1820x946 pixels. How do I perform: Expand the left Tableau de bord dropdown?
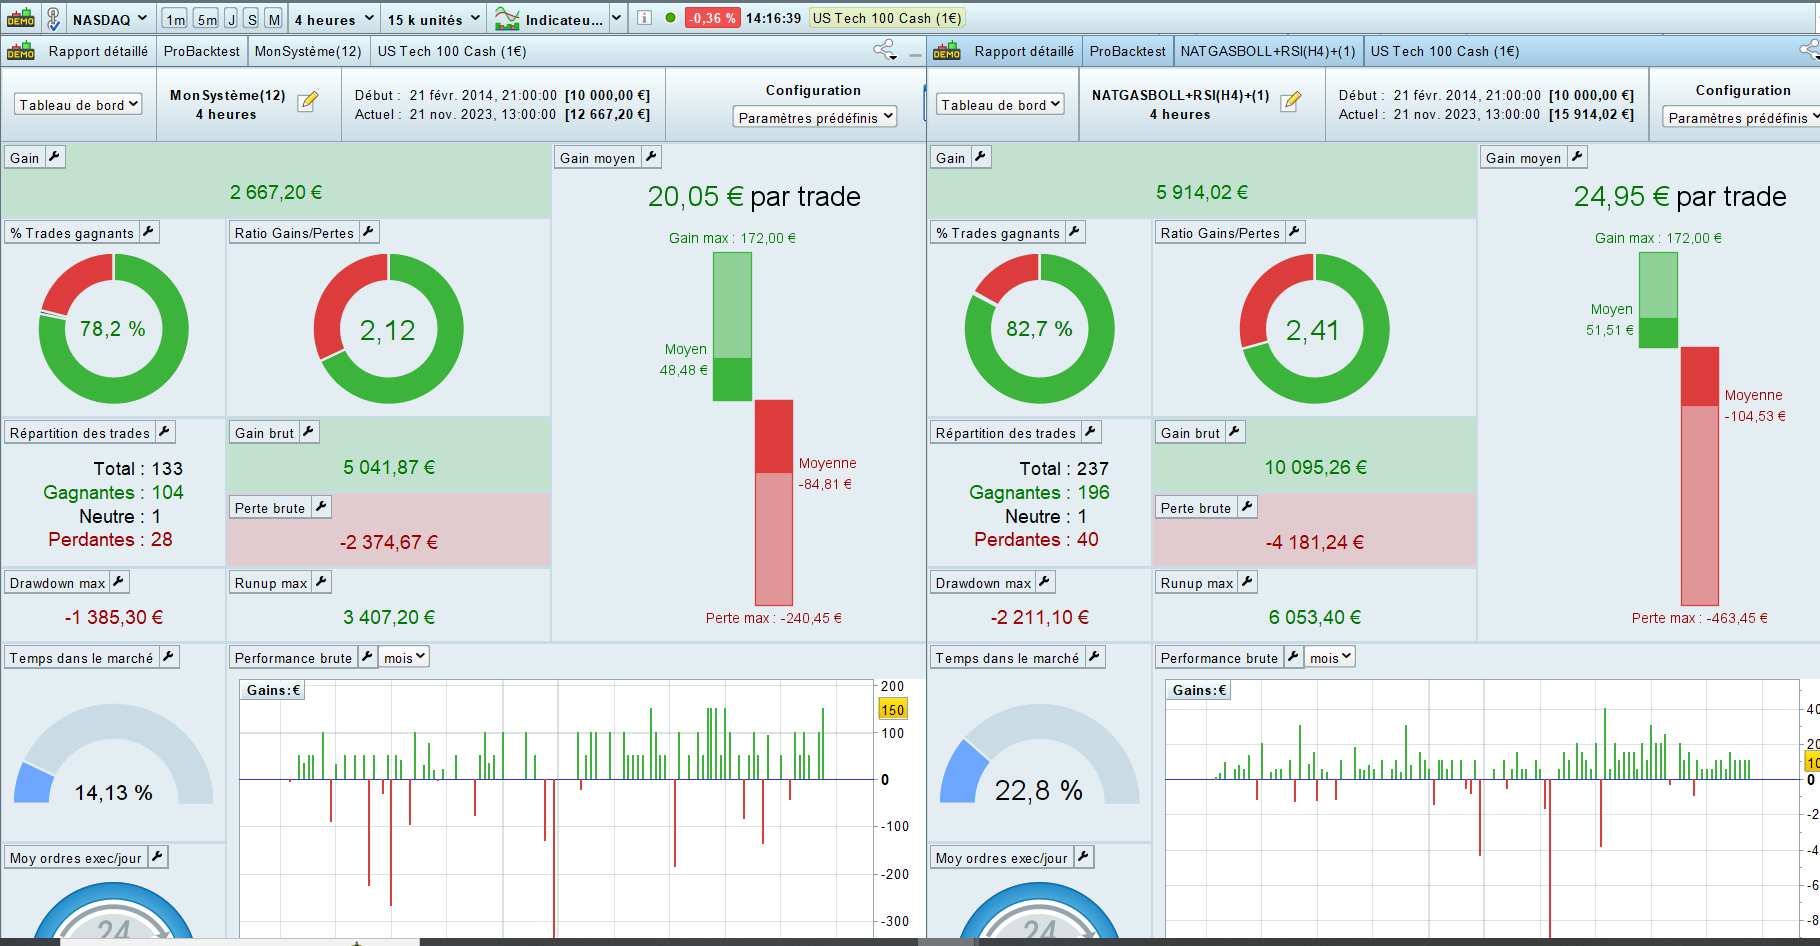click(x=78, y=104)
